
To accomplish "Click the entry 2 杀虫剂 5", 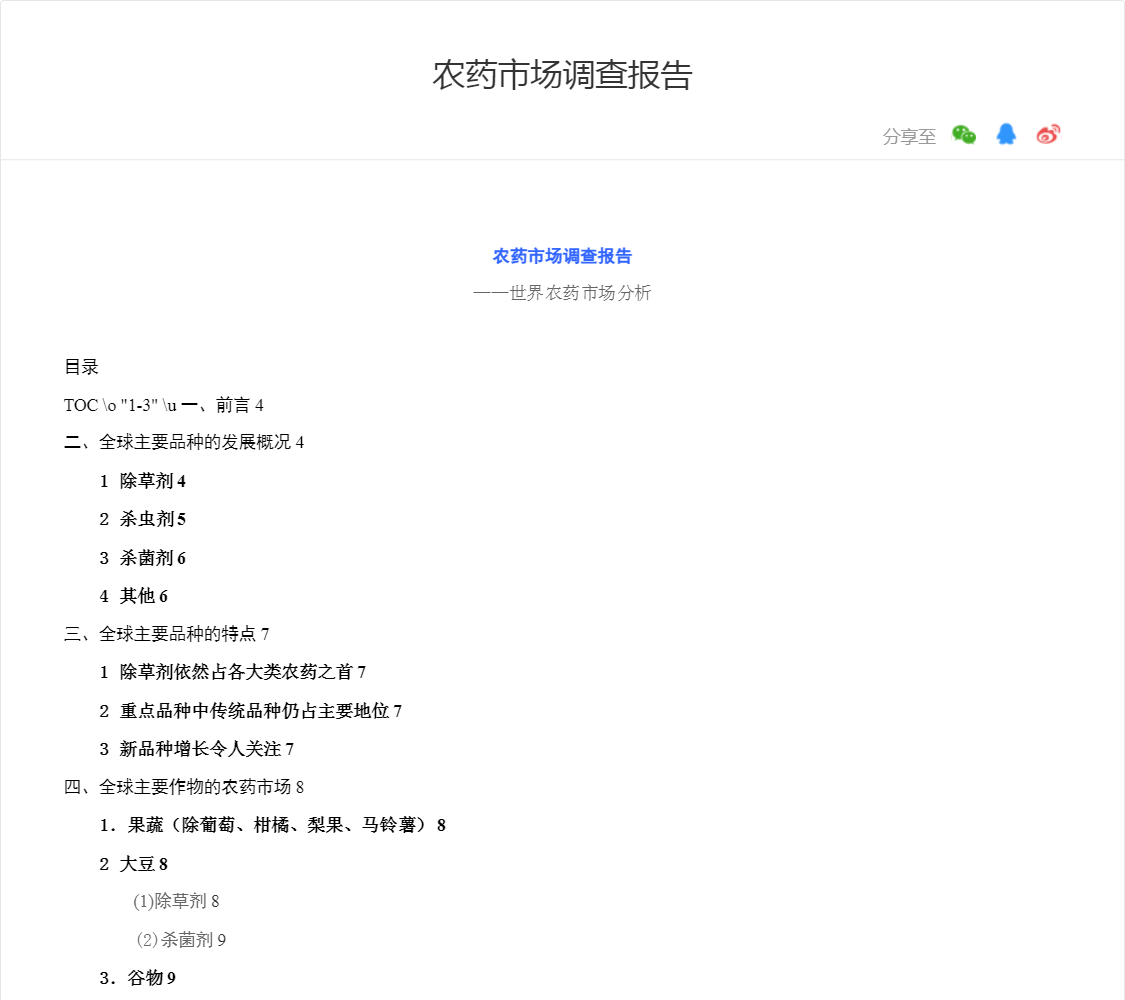I will click(x=142, y=519).
